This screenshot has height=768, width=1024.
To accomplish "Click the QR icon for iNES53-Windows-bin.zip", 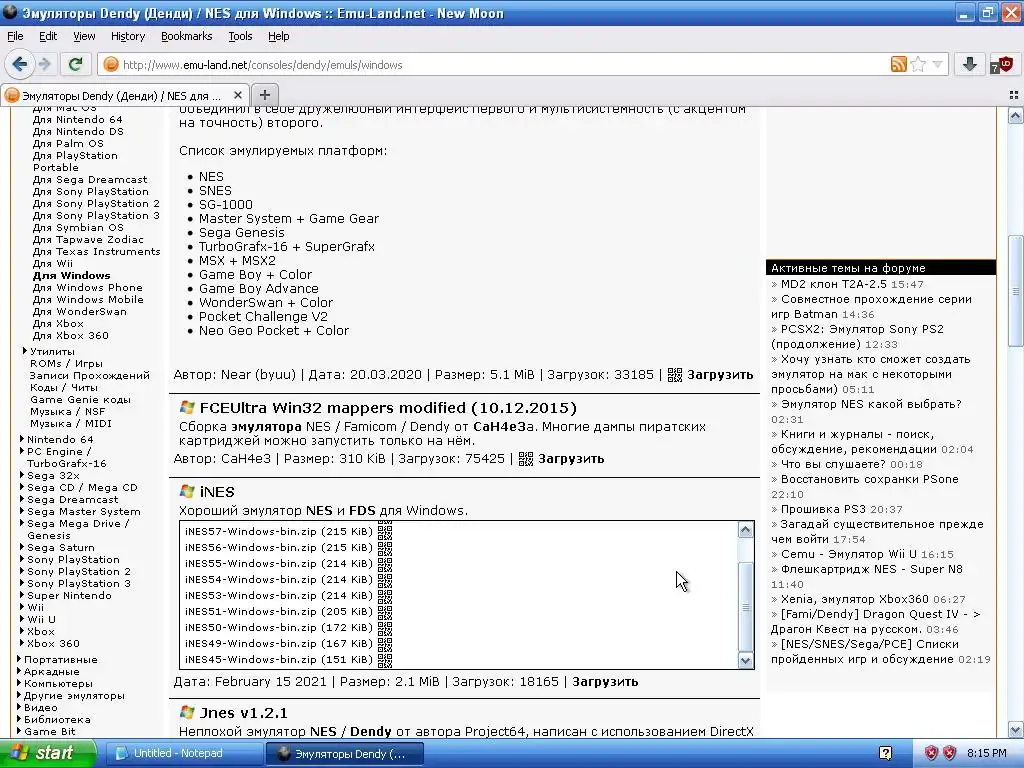I will click(385, 595).
